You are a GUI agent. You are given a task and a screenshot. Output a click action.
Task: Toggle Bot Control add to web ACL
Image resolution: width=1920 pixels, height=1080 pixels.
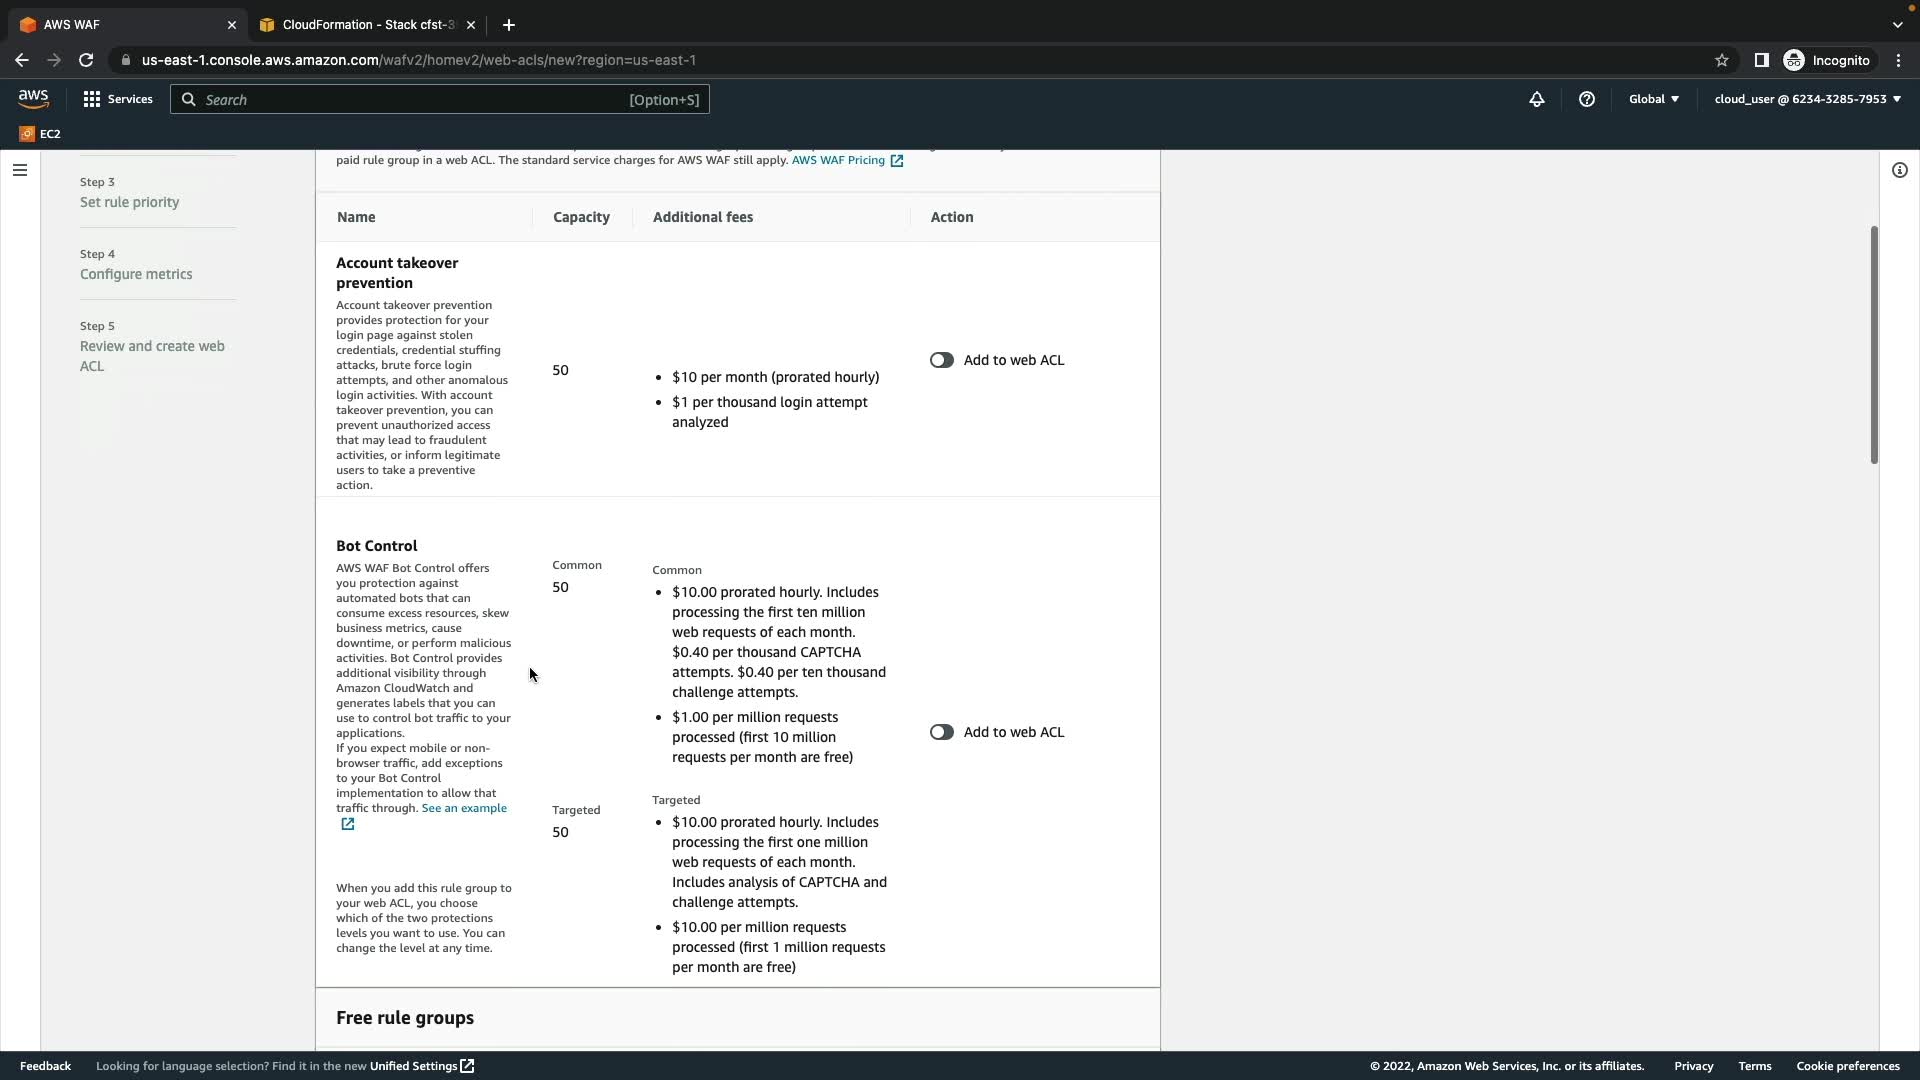click(x=941, y=732)
